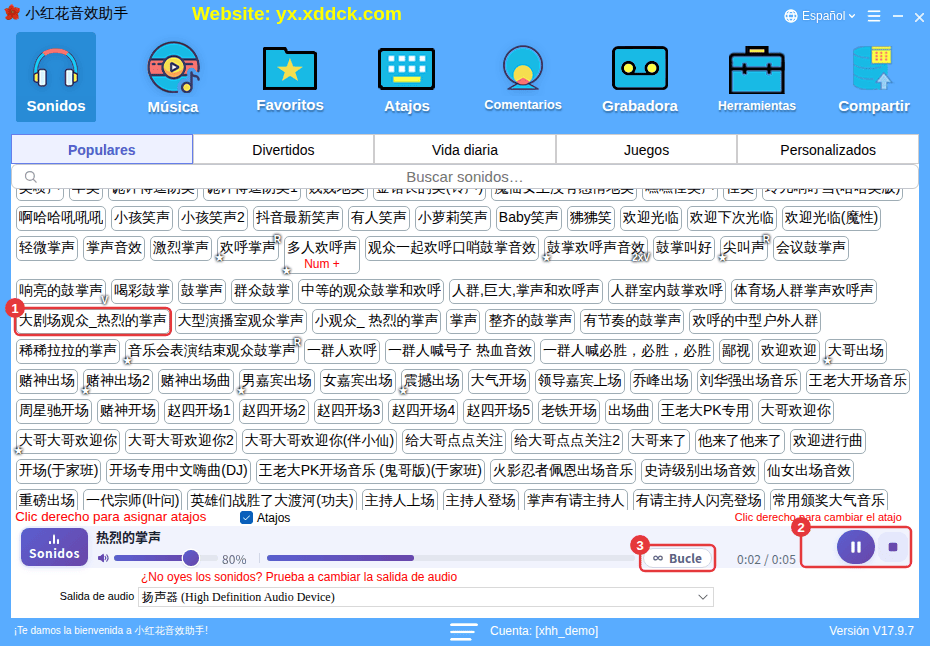The width and height of the screenshot is (930, 646).
Task: Click the Cuenta: [xhh_demo] account label
Action: (544, 631)
